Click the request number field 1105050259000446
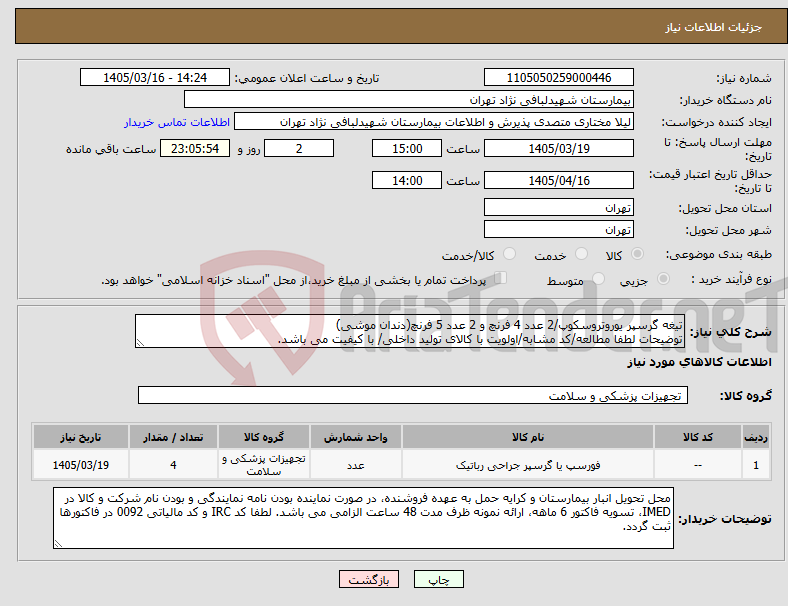Viewport: 788px width, 606px height. pos(559,77)
